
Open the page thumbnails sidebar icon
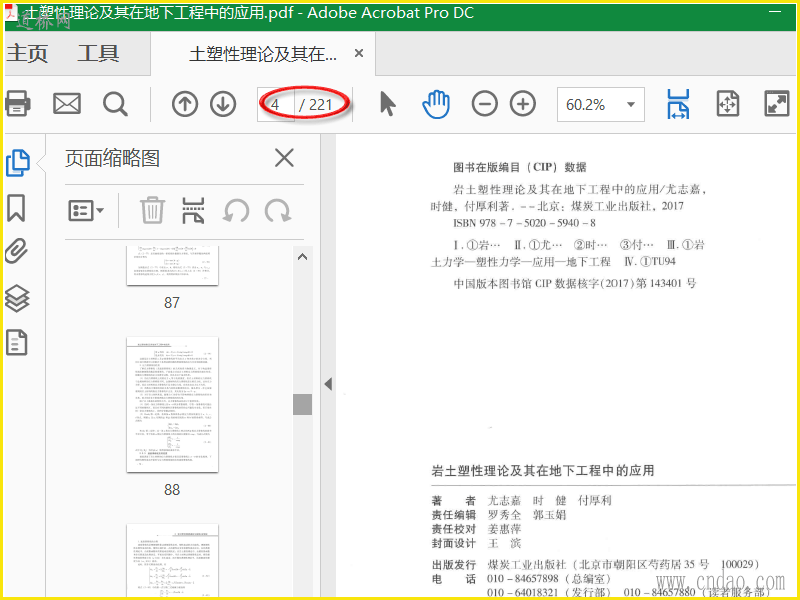coord(18,163)
